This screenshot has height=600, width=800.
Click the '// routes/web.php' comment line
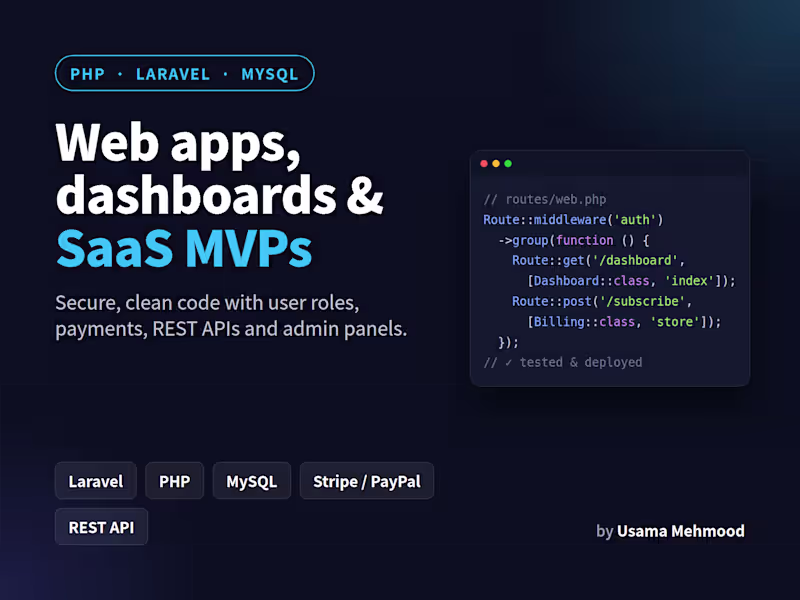tap(545, 199)
